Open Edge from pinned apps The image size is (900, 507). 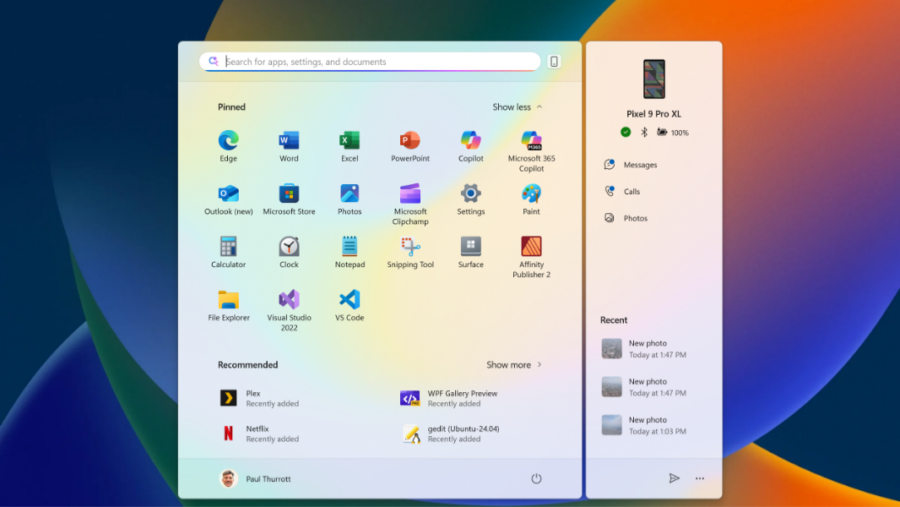(228, 146)
